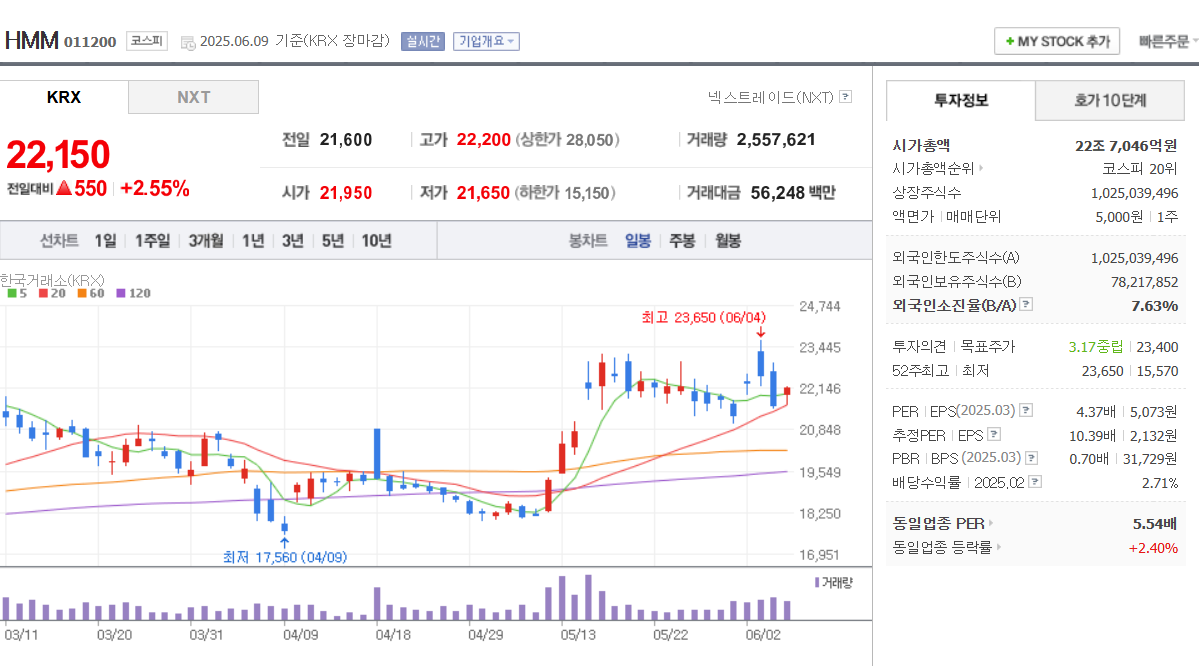Select the 일봉 candle chart

[x=638, y=241]
